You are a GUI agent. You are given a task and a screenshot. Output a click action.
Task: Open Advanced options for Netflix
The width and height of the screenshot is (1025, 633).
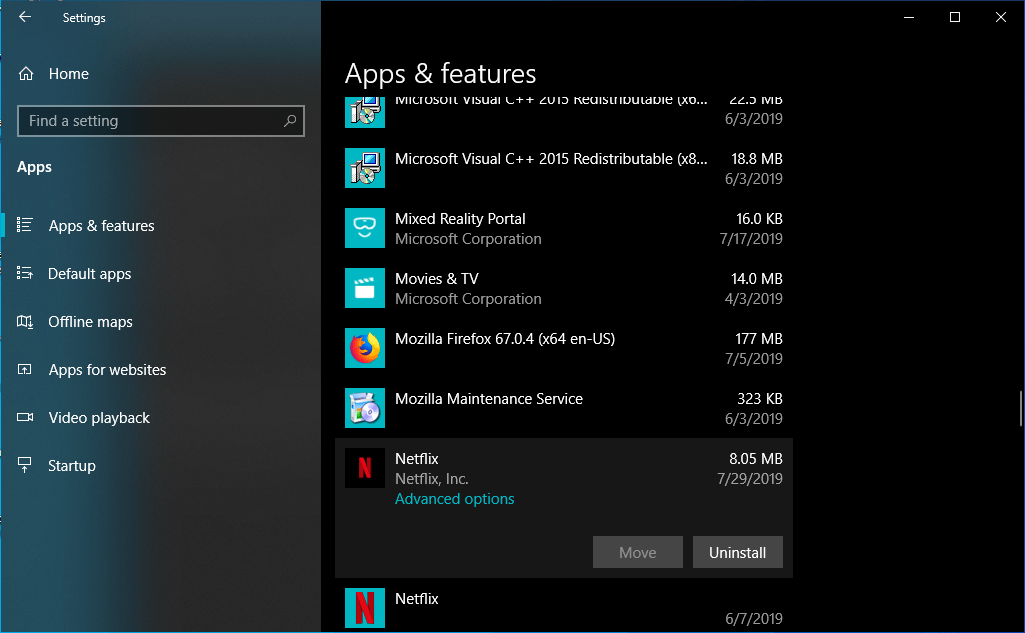pos(454,498)
